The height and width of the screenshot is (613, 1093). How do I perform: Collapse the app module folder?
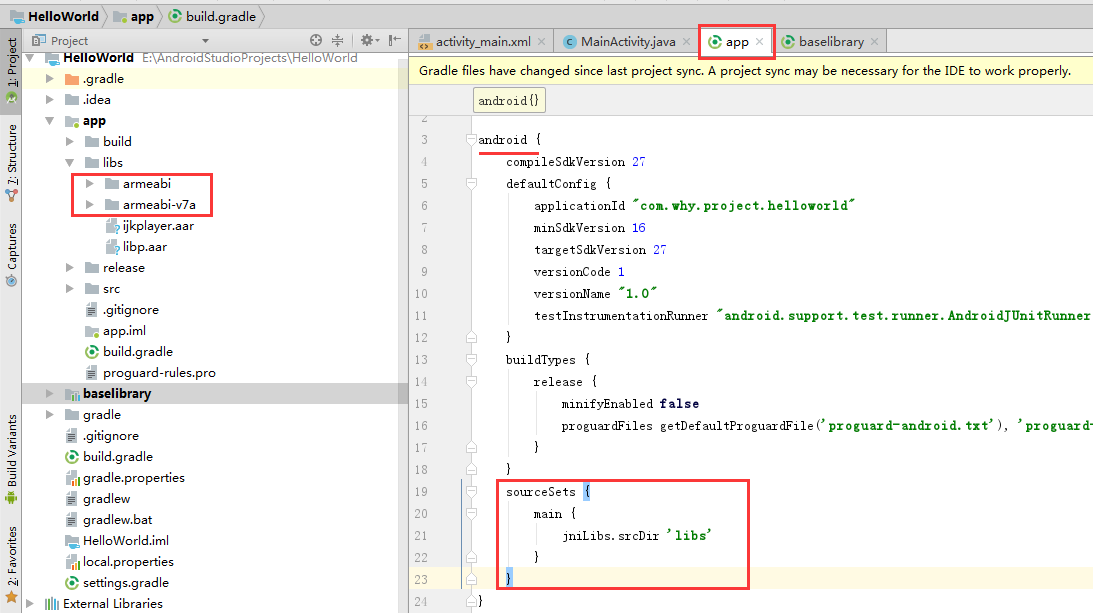[x=49, y=121]
